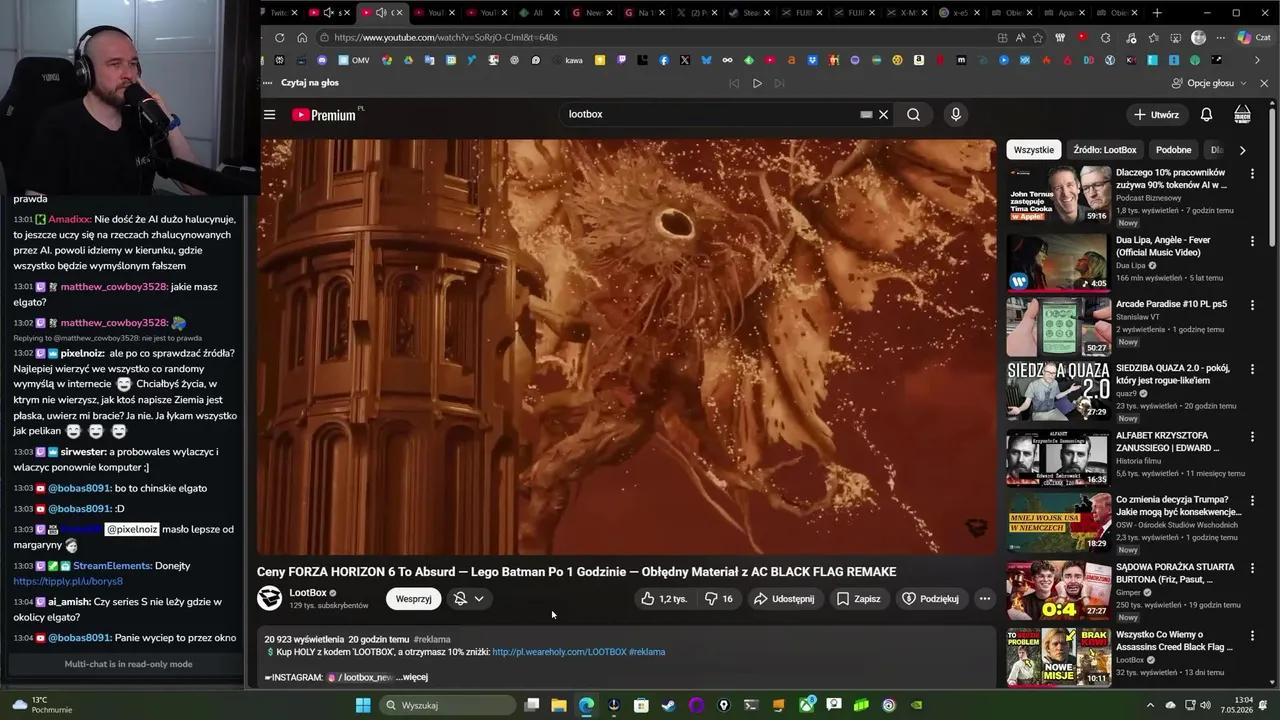This screenshot has height=720, width=1280.
Task: Open Microsoft Store from taskbar
Action: (x=641, y=705)
